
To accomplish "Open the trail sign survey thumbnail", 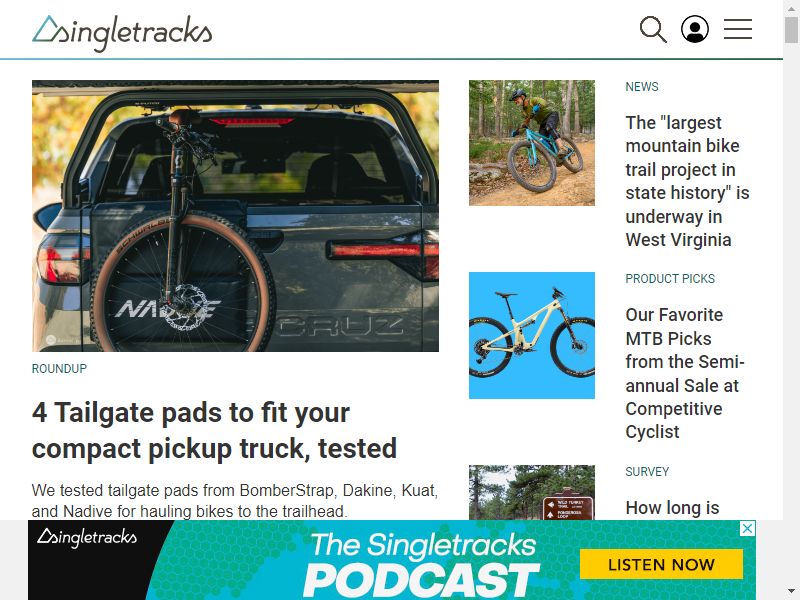I will click(x=532, y=492).
